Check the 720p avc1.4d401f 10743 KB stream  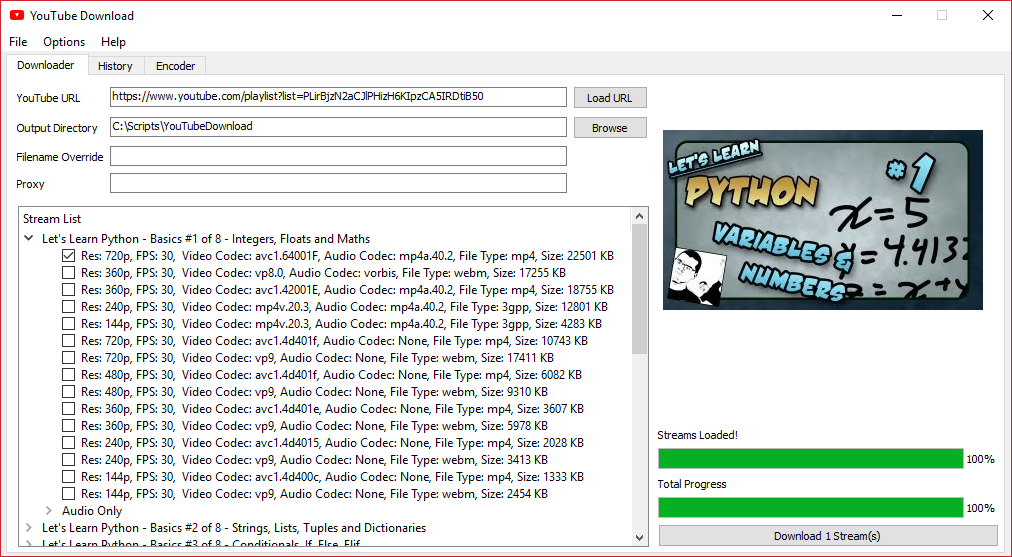coord(68,341)
